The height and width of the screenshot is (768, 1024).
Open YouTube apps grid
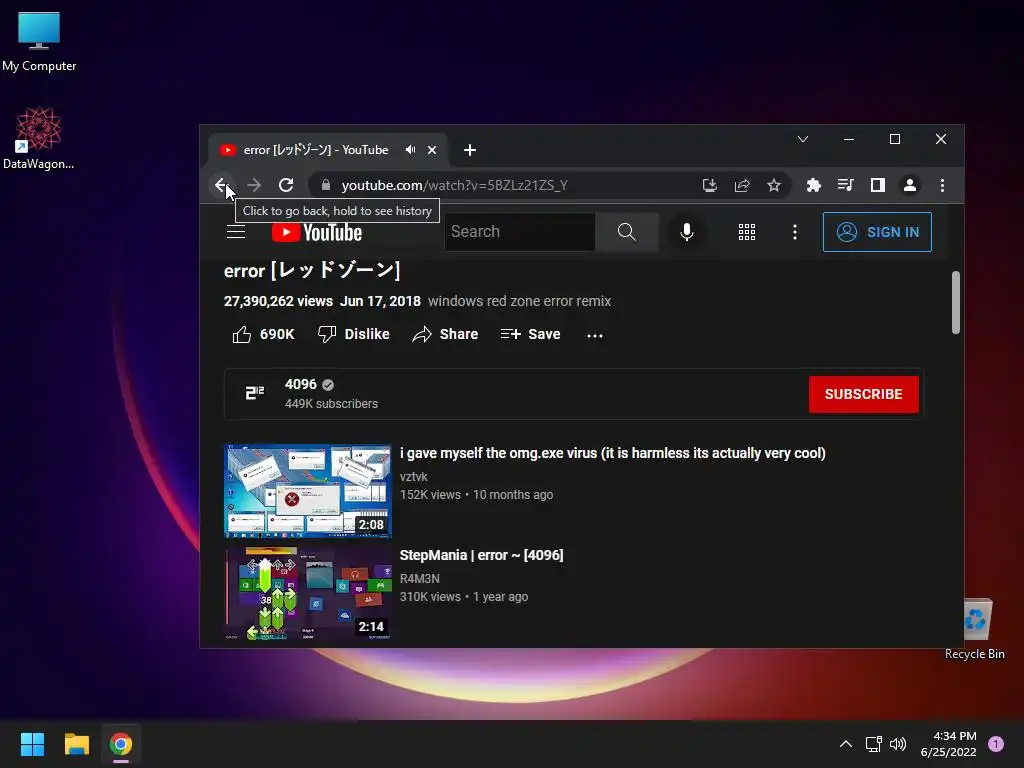click(746, 232)
